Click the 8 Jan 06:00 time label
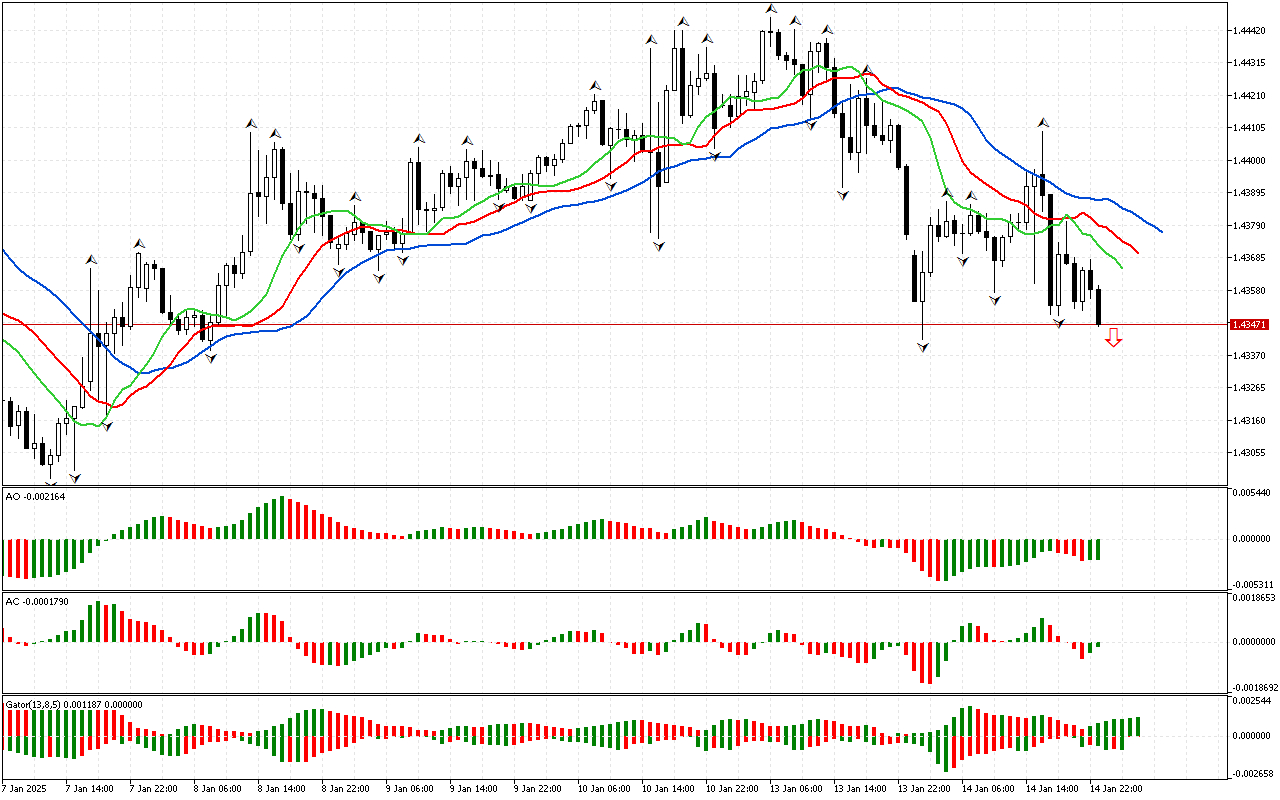Viewport: 1280px width, 800px height. (x=217, y=789)
